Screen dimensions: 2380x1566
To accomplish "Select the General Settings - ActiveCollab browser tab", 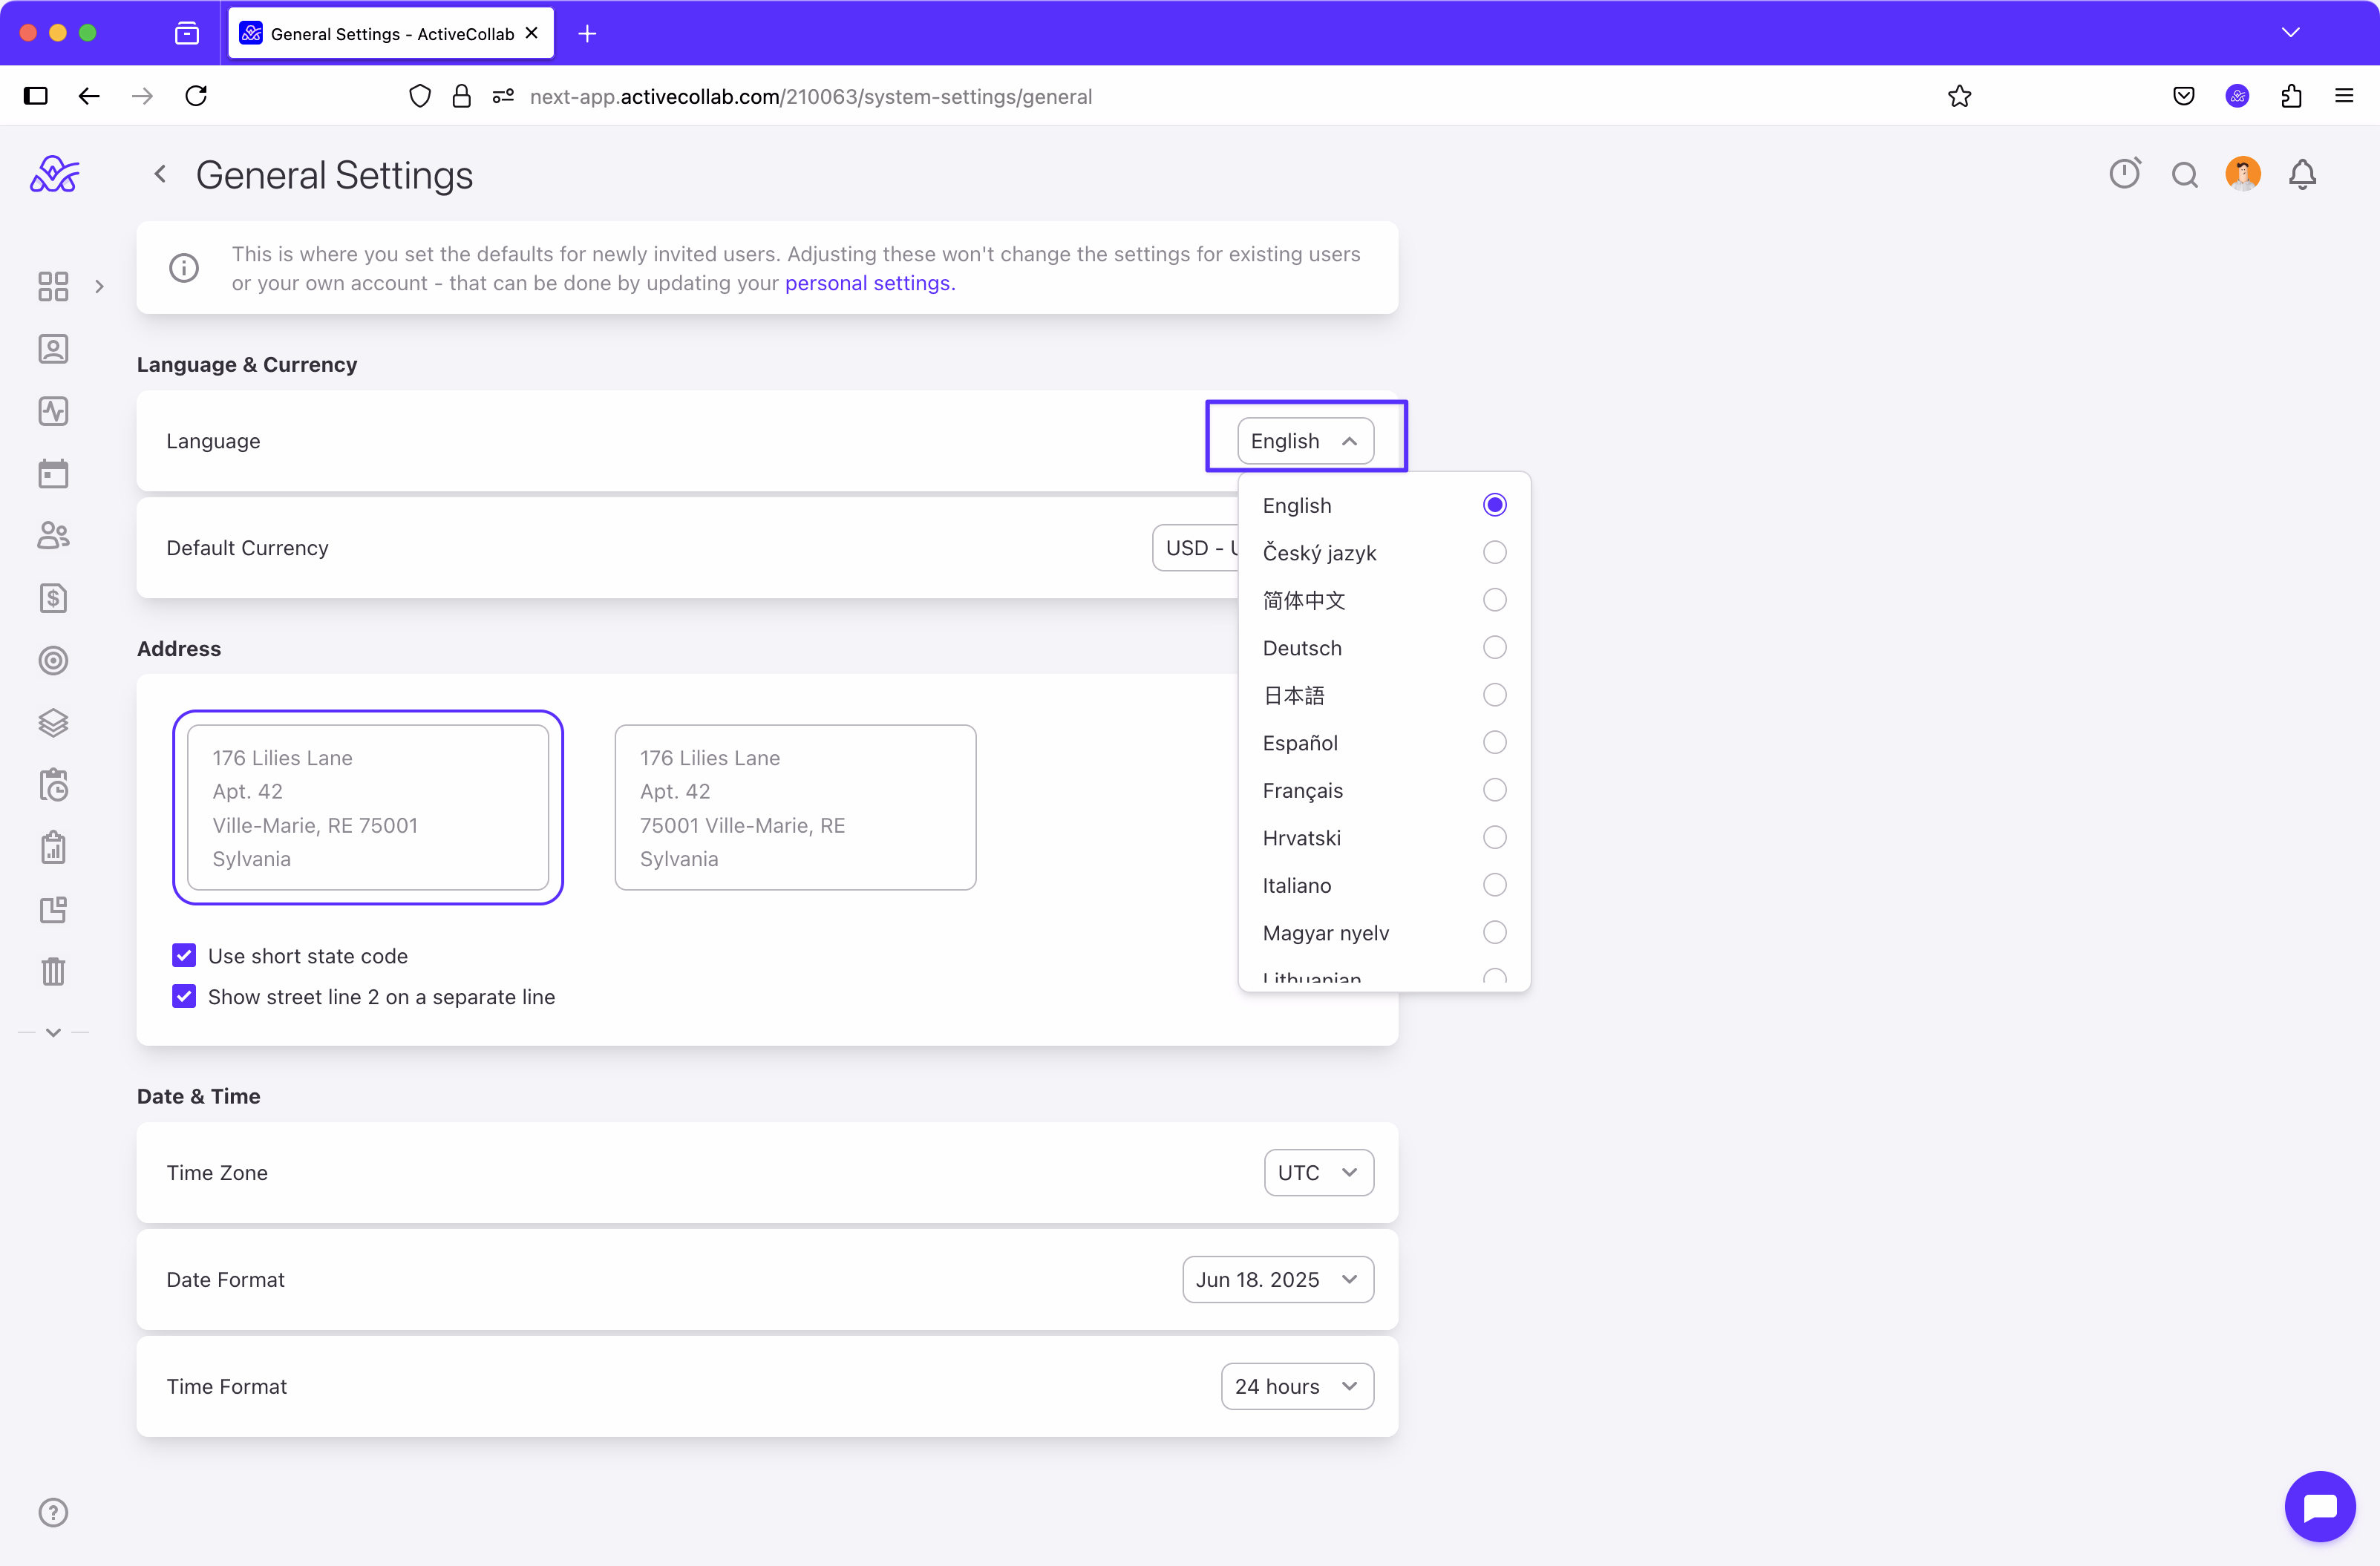I will (x=391, y=33).
